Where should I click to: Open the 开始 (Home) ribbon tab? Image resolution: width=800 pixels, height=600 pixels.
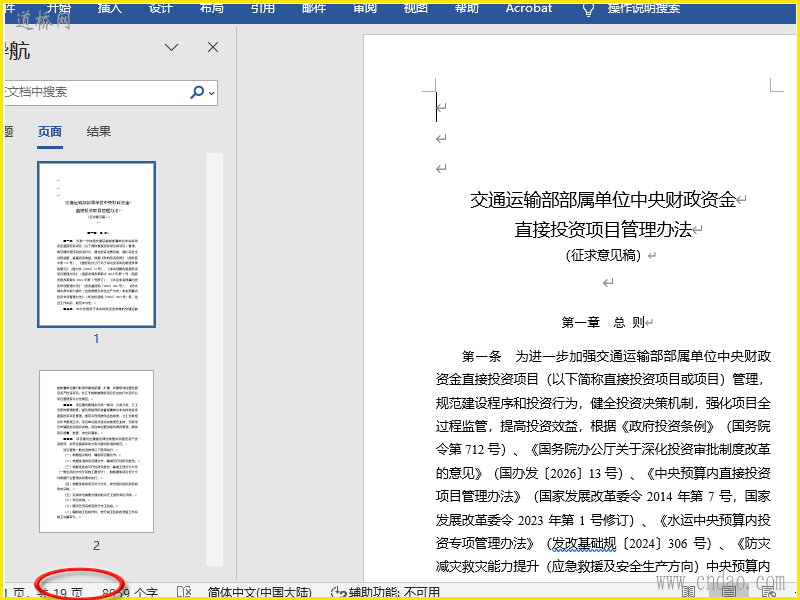tap(58, 8)
